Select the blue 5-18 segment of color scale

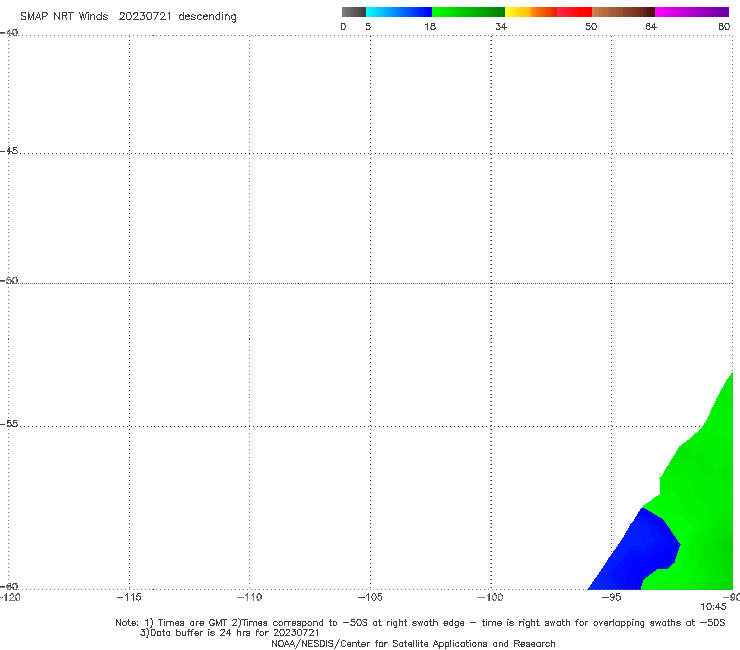click(399, 12)
